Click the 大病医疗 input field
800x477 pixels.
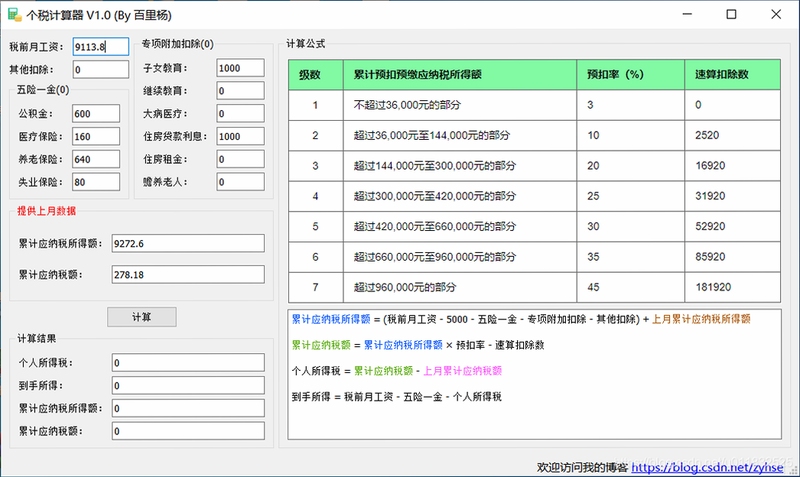(240, 113)
